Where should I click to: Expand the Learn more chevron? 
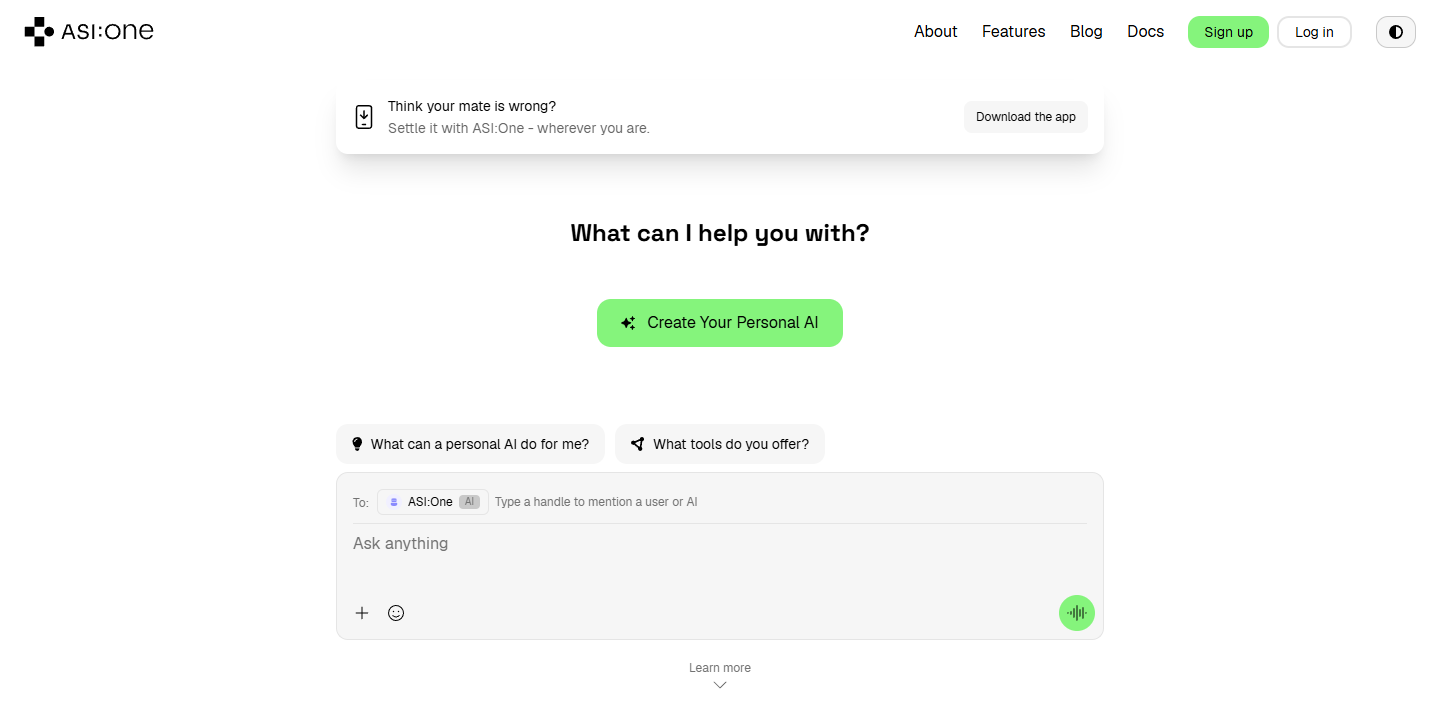[720, 685]
